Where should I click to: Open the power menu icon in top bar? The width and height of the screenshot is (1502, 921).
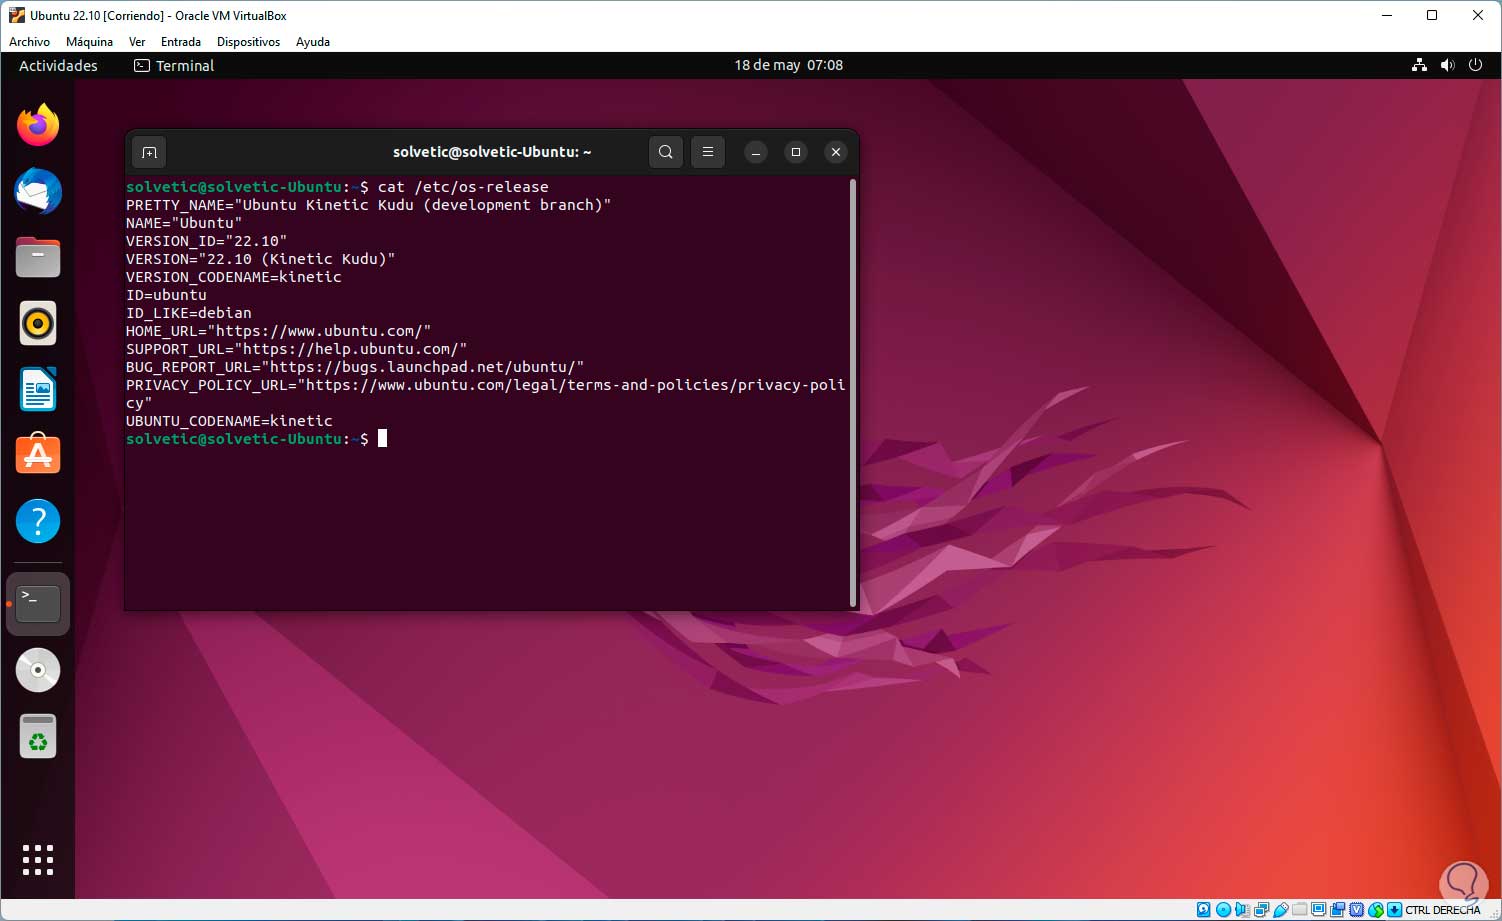click(x=1475, y=65)
